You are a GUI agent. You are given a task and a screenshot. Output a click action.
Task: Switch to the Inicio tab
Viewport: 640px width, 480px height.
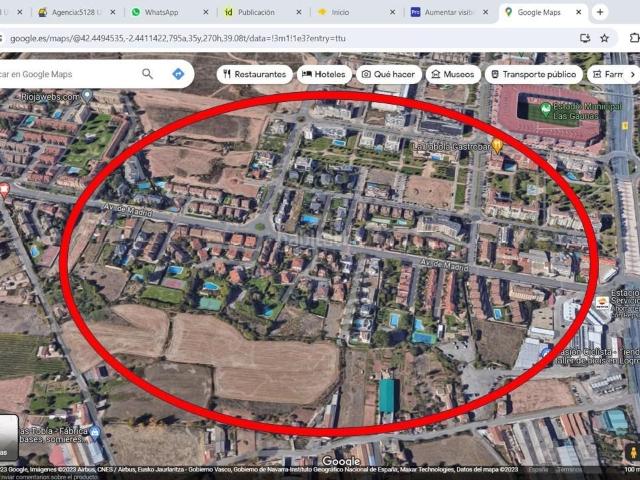point(340,13)
